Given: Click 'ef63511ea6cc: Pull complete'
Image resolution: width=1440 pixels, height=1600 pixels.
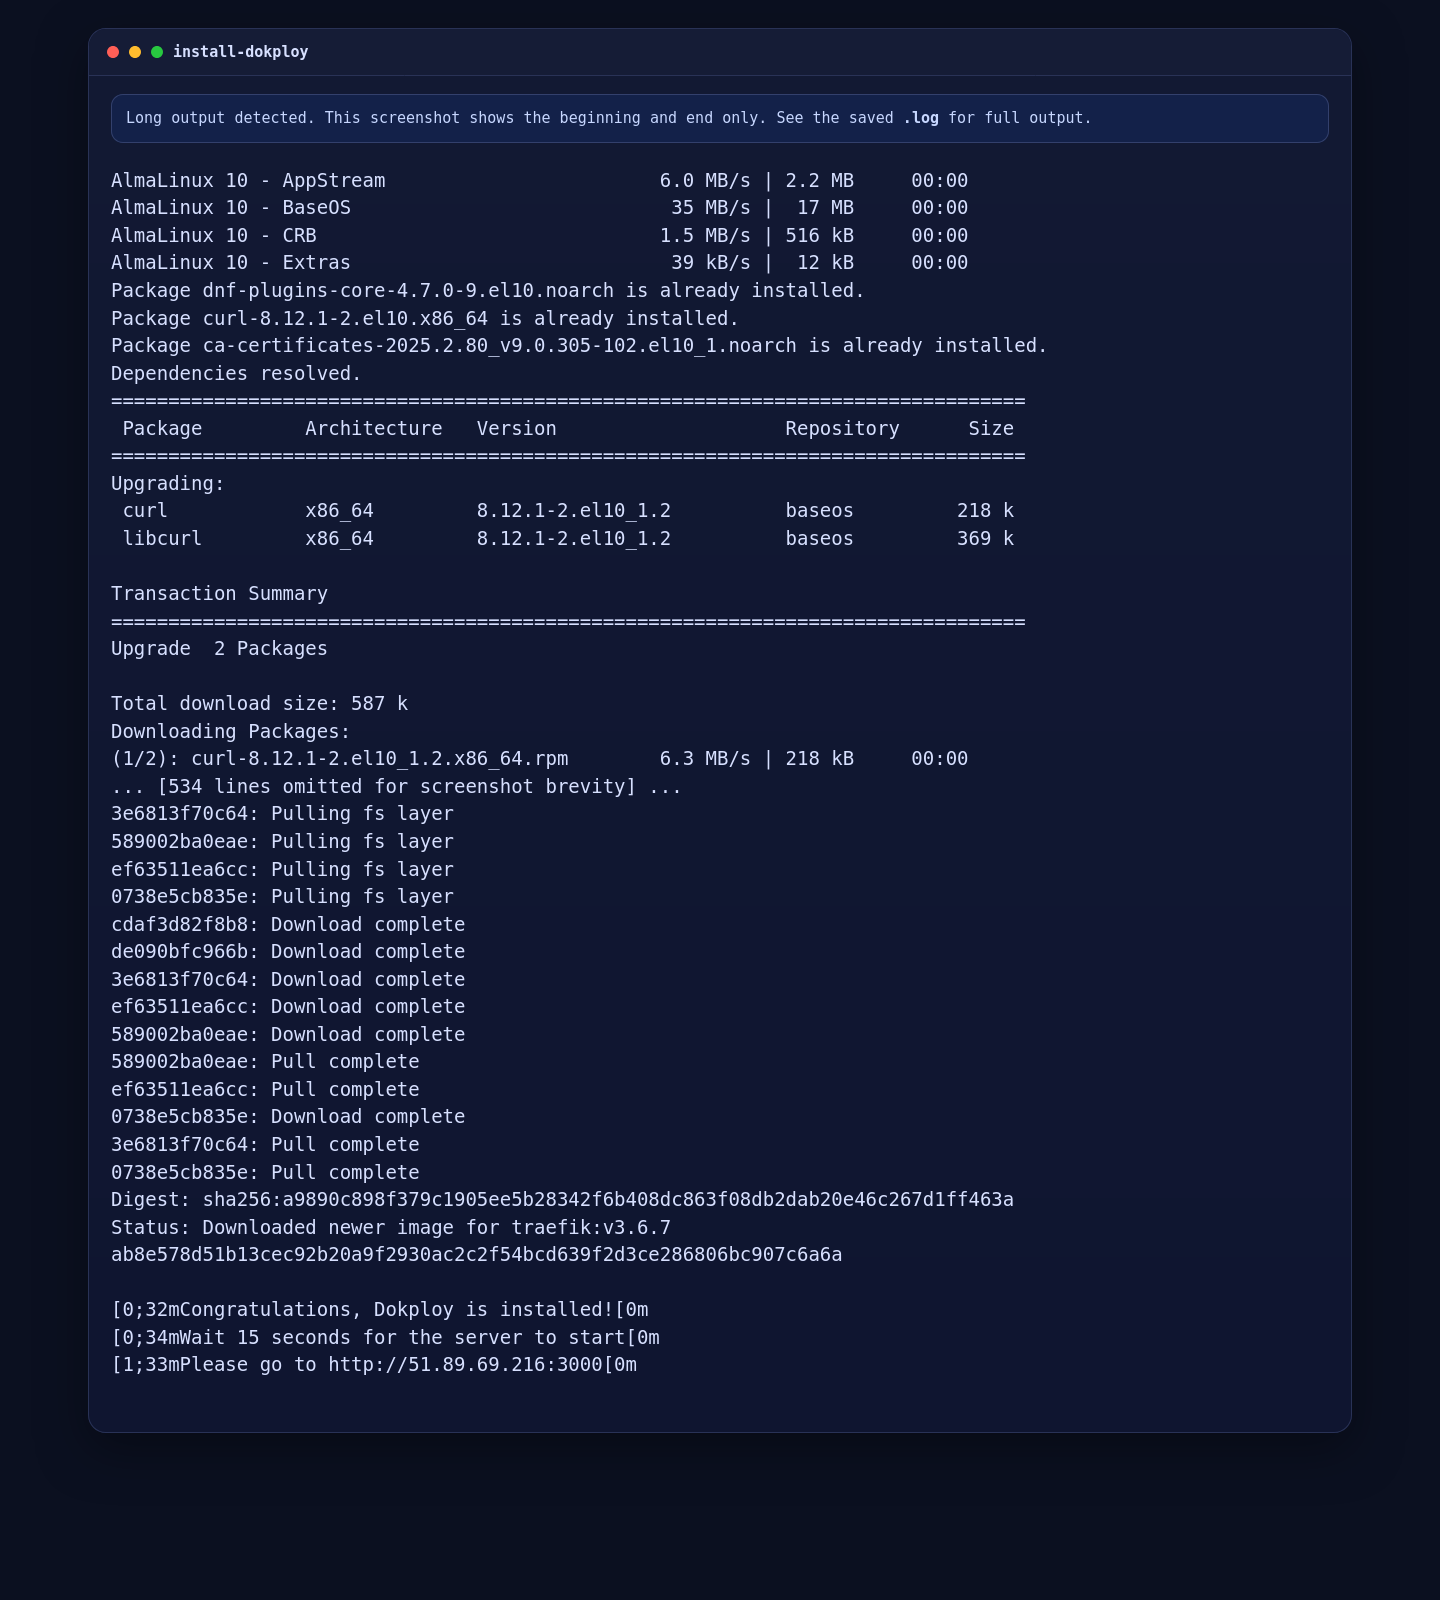Looking at the screenshot, I should [265, 1090].
